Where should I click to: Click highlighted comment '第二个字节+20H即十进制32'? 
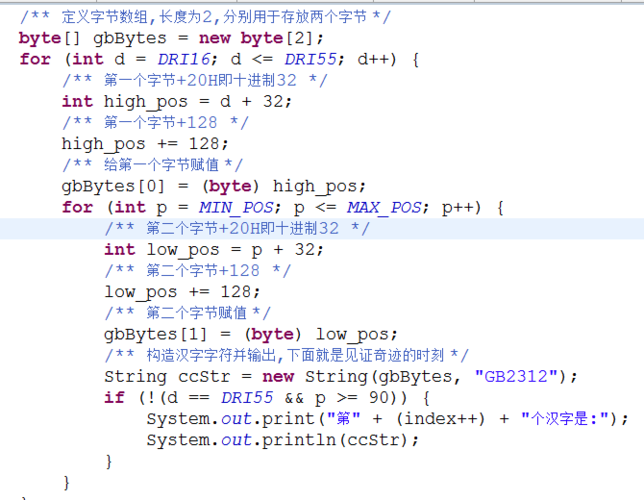click(x=237, y=228)
